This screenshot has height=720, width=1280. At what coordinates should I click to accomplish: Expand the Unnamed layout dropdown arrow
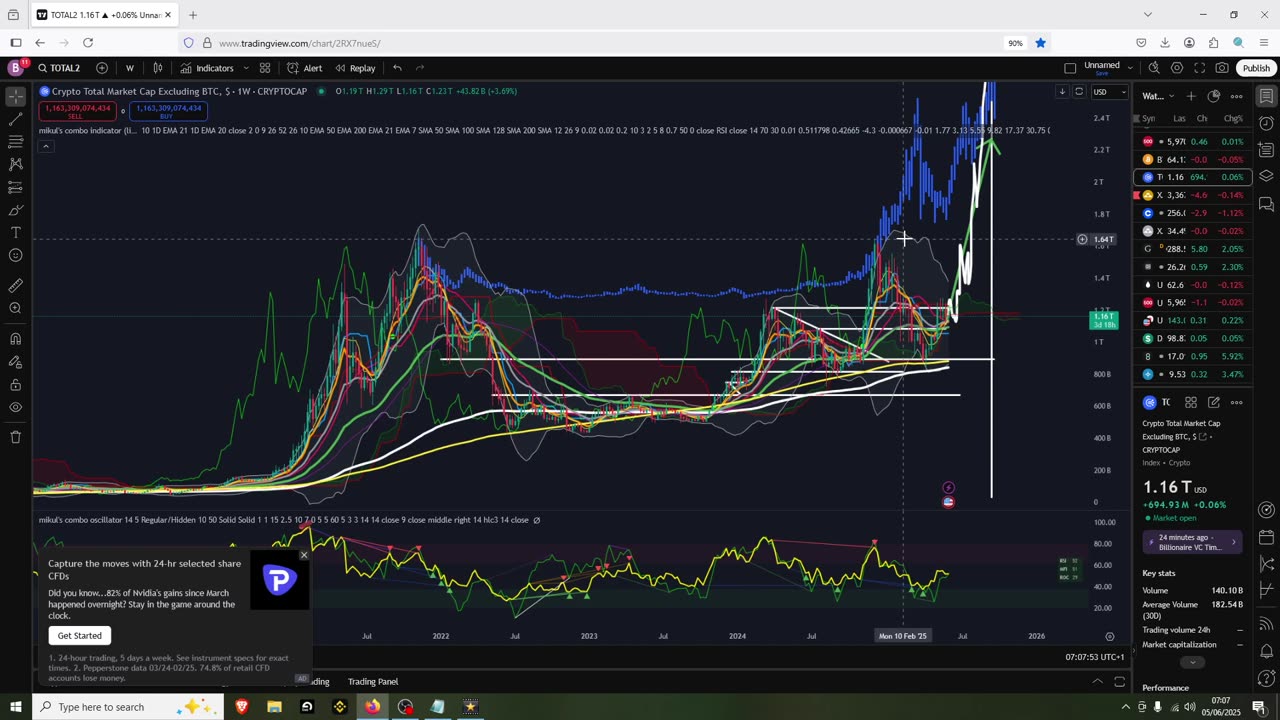1130,68
